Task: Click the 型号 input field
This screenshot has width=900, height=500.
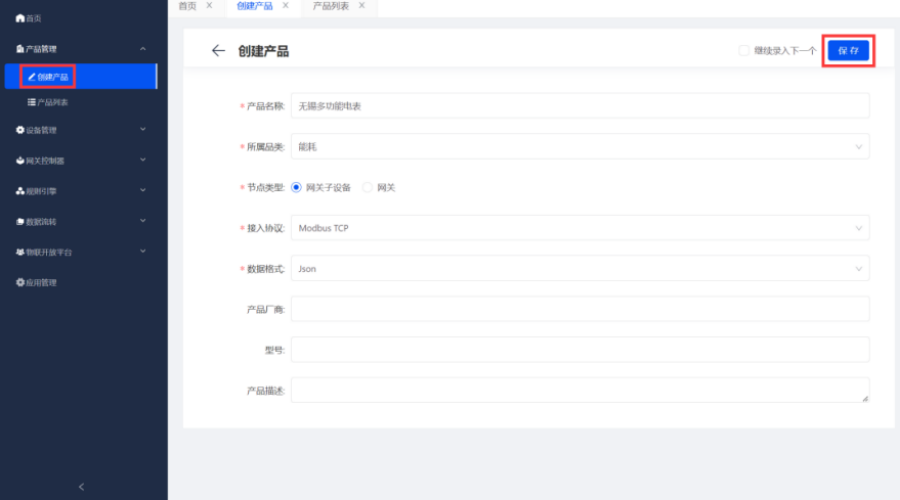Action: [580, 350]
